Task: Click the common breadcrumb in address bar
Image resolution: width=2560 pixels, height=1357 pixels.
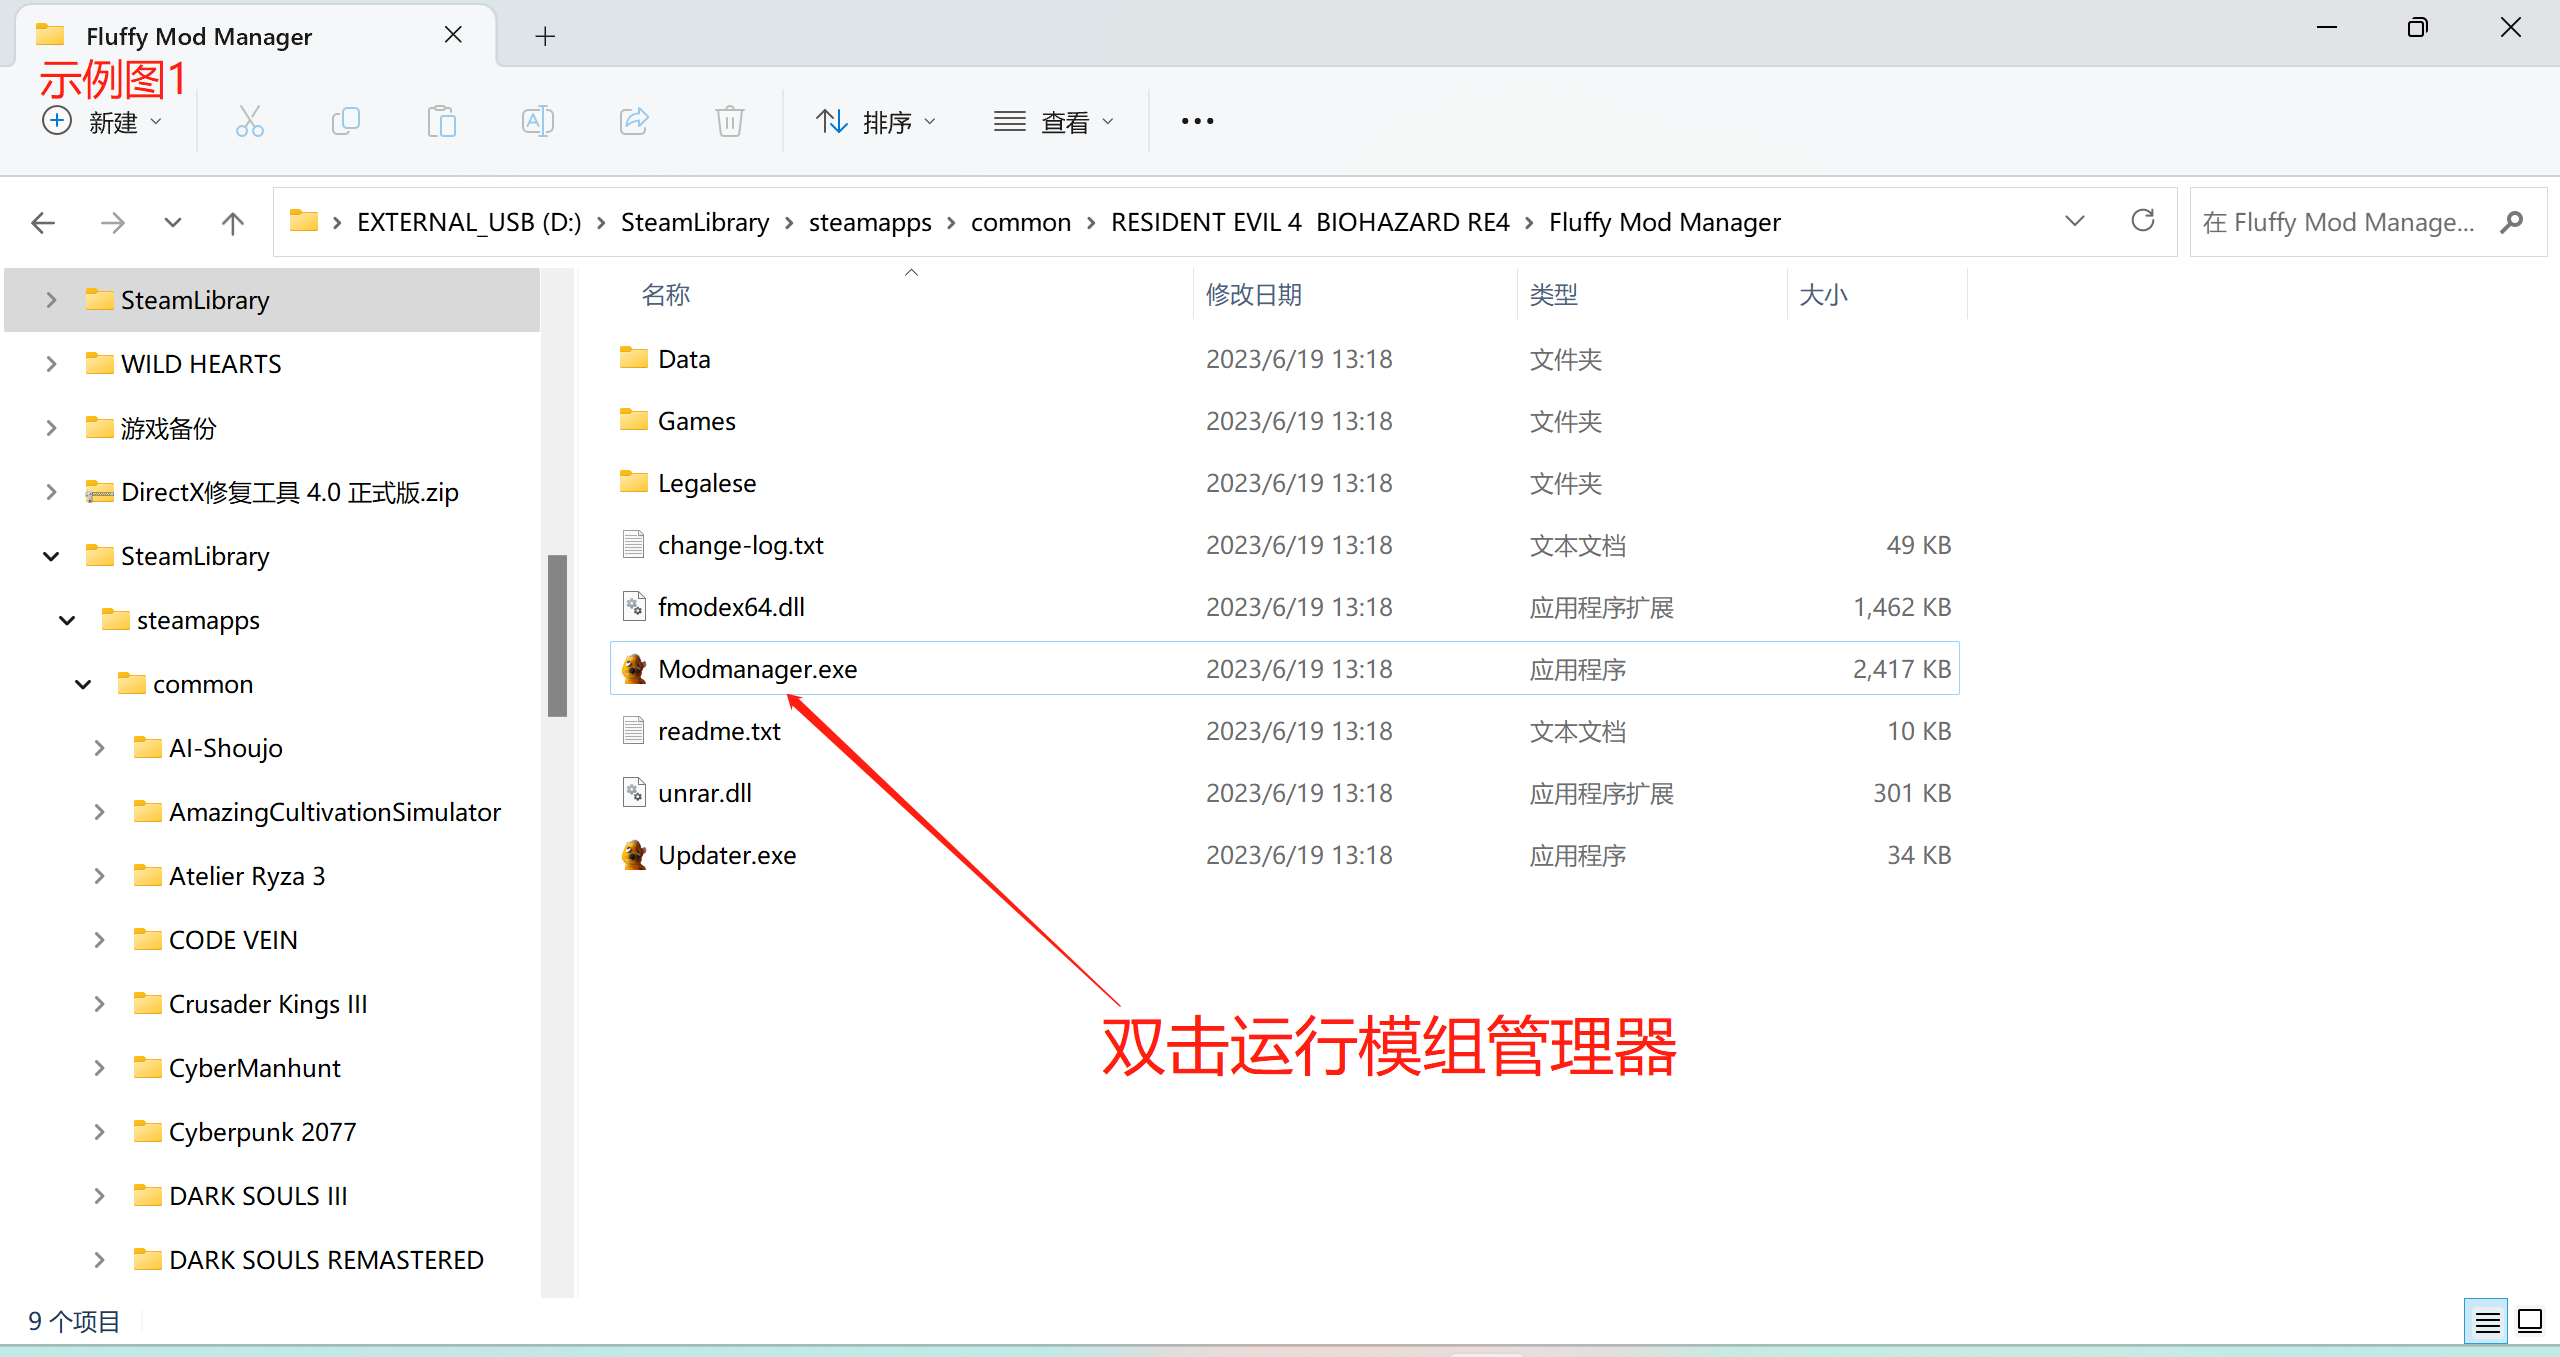Action: (1020, 222)
